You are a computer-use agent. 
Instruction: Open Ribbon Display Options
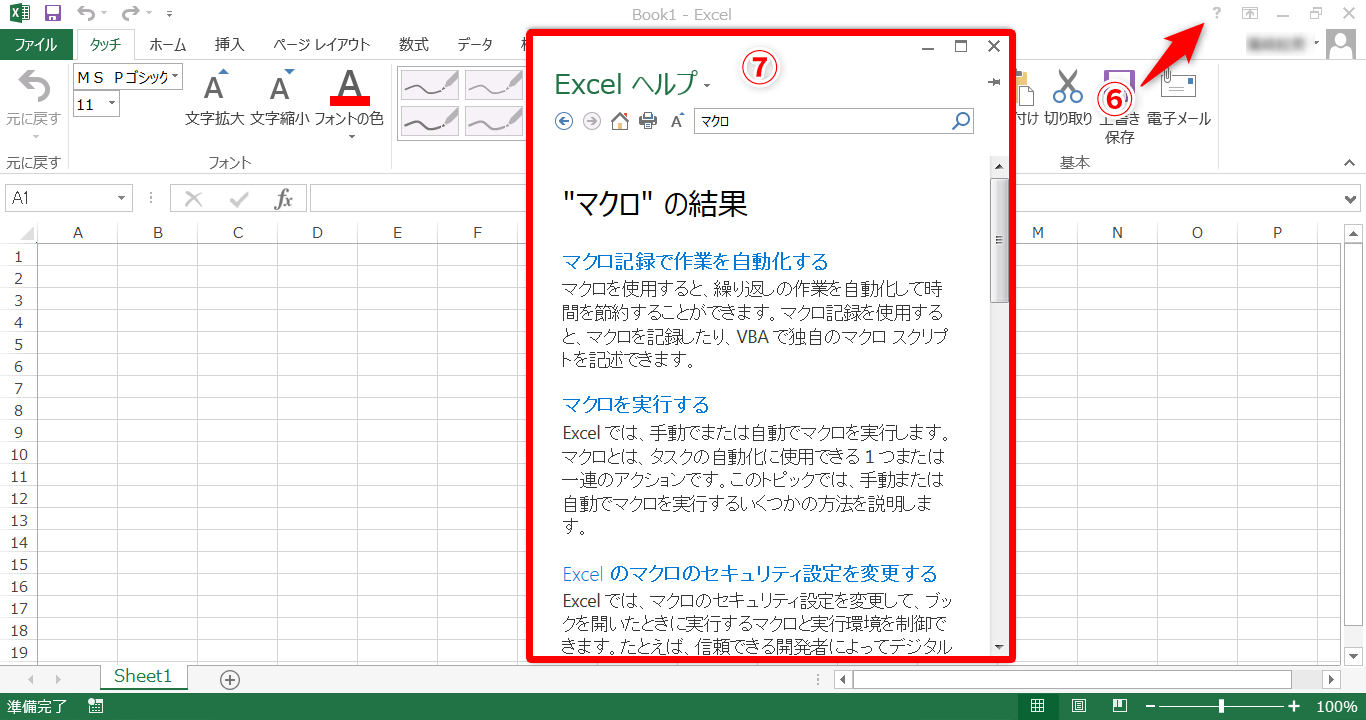(x=1250, y=14)
